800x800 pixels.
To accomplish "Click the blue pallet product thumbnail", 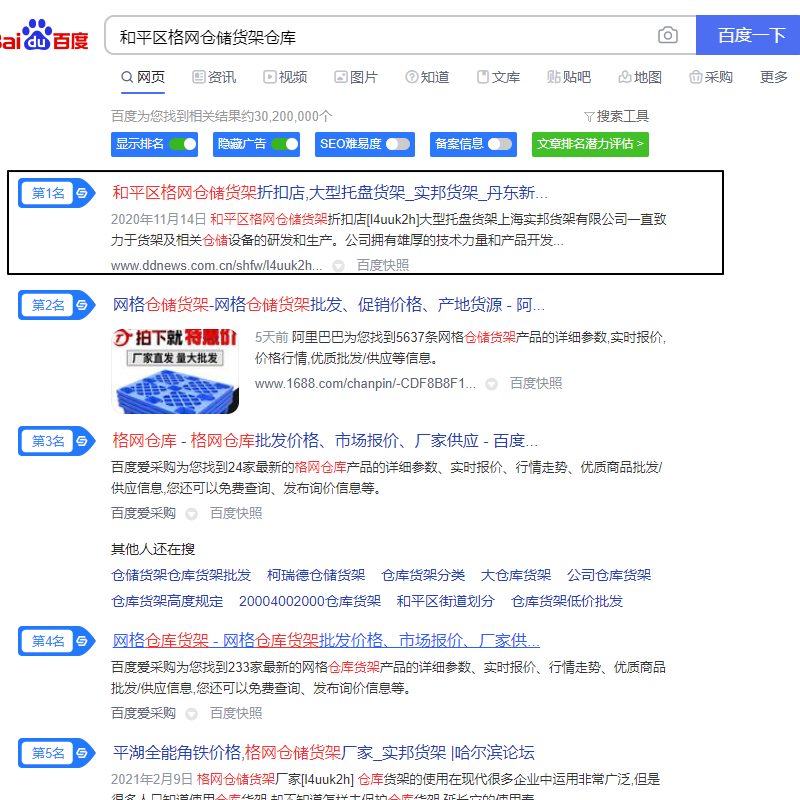I will (x=175, y=370).
